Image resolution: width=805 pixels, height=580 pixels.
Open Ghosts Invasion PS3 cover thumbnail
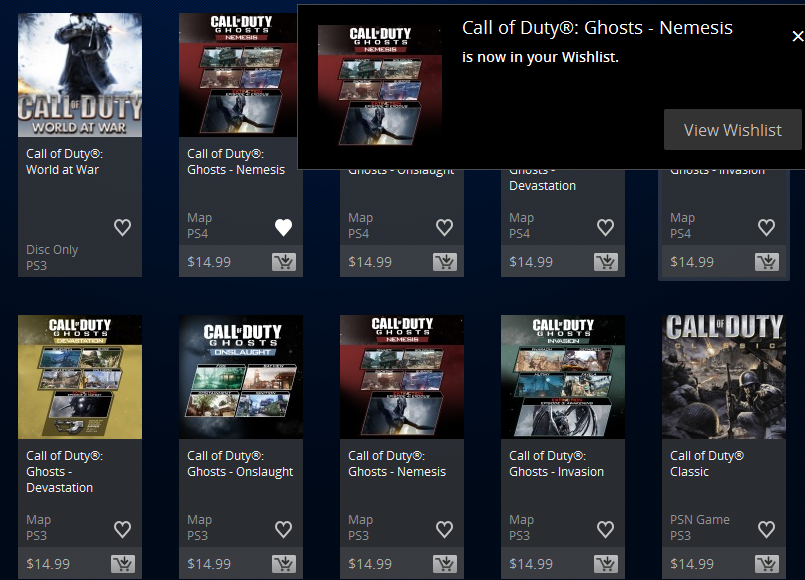pos(563,377)
